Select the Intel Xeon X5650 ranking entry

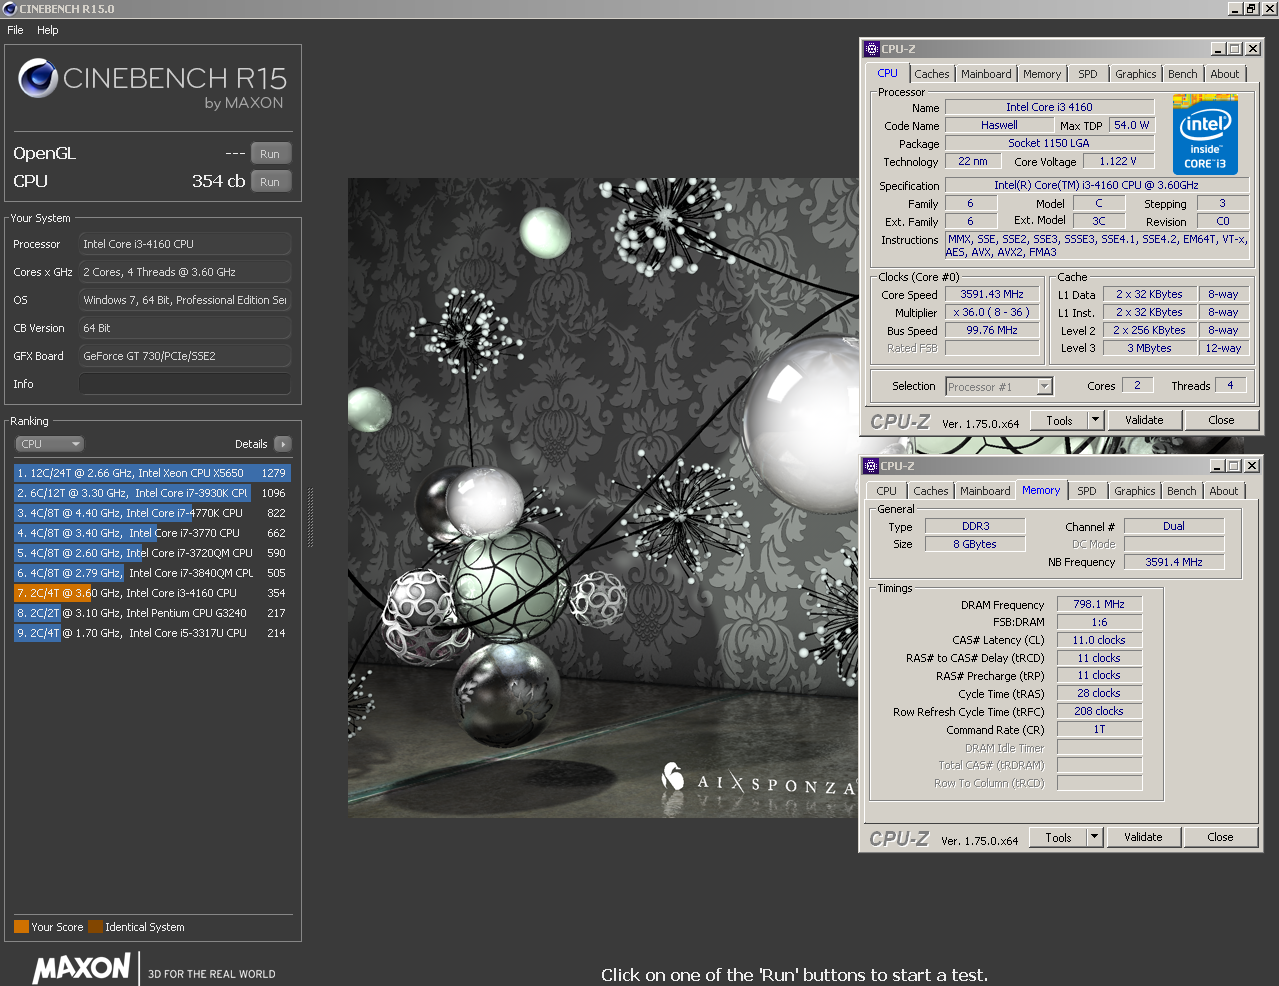point(150,473)
